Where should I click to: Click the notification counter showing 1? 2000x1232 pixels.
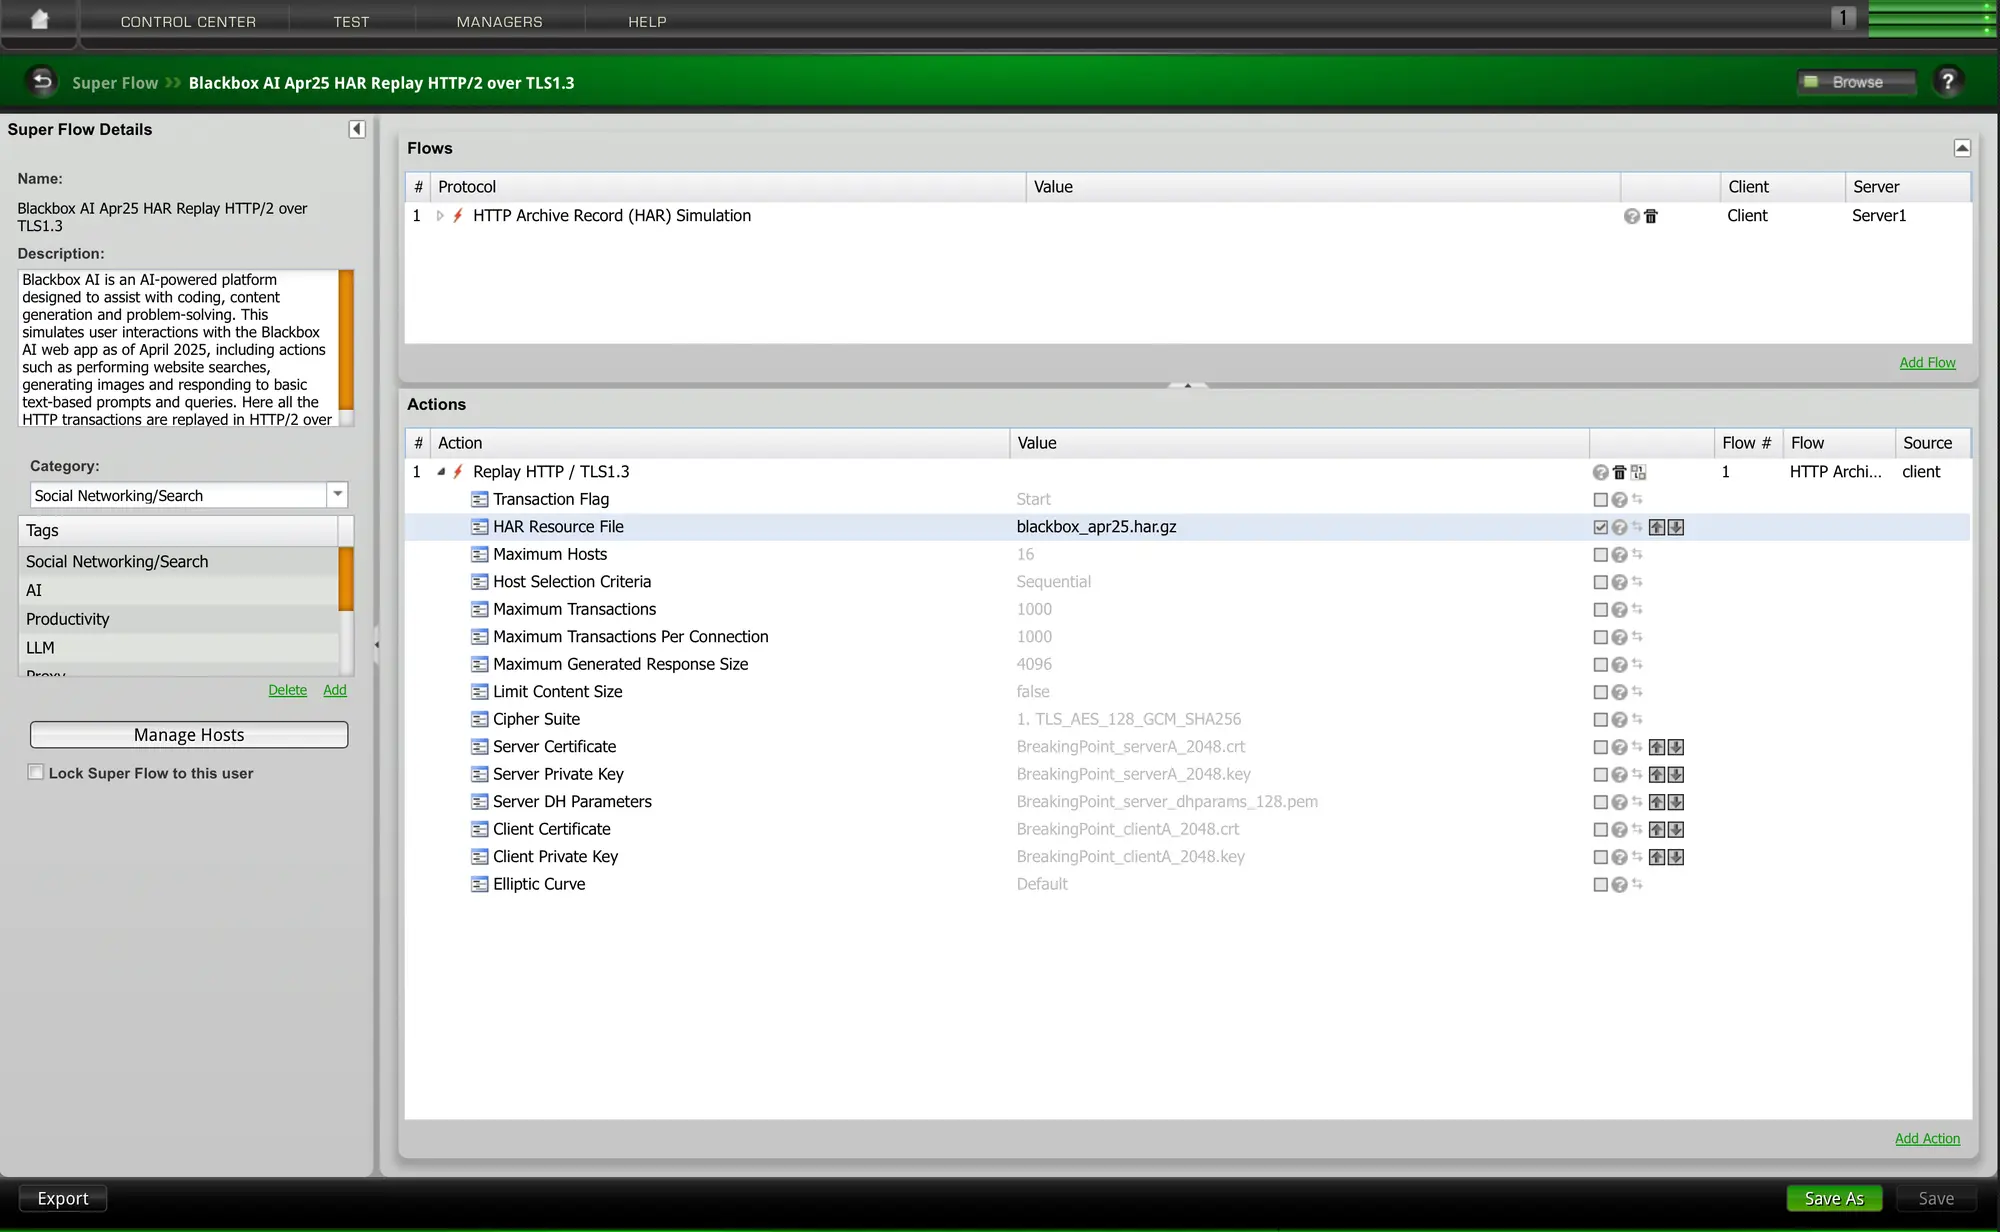(x=1843, y=18)
